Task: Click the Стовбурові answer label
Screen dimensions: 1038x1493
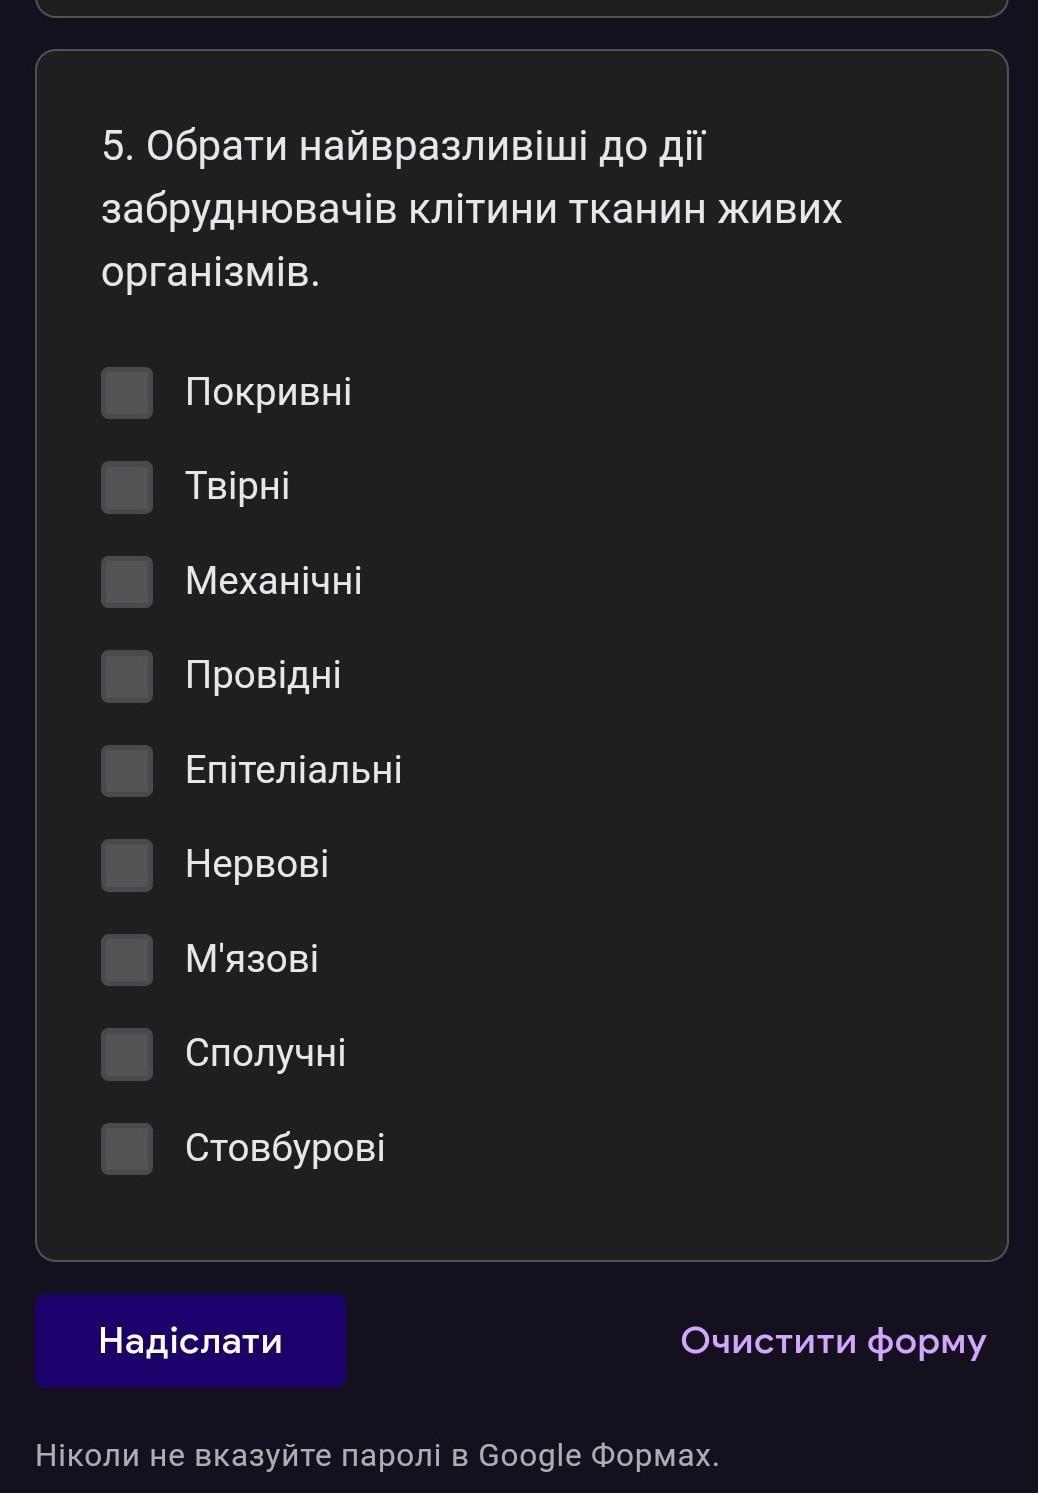Action: 284,1148
